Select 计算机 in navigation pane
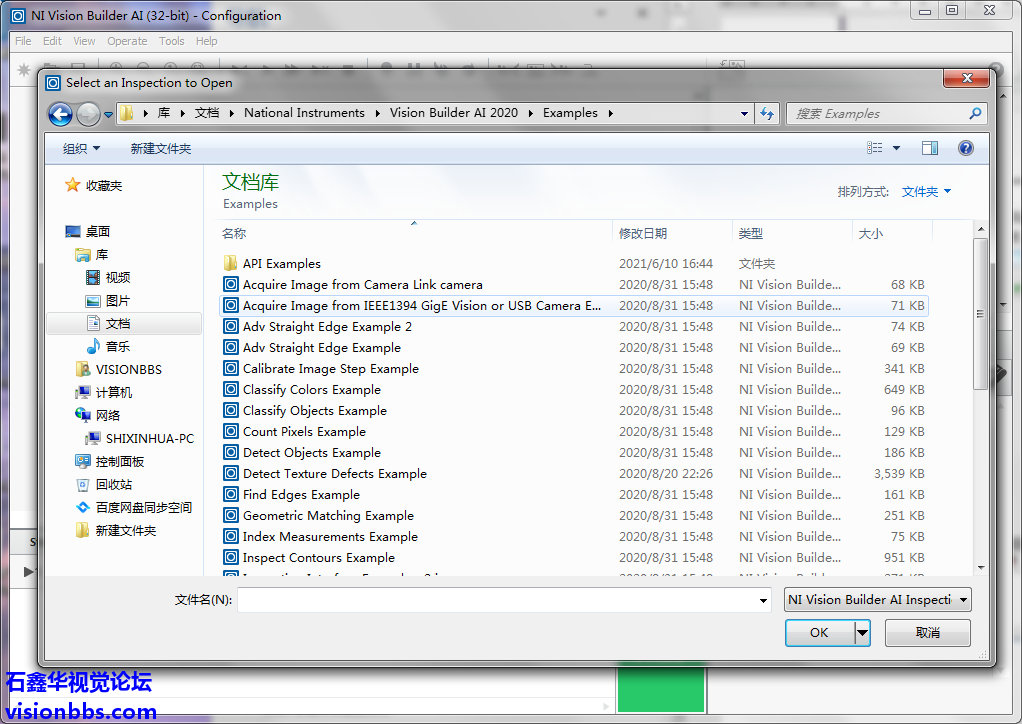Image resolution: width=1022 pixels, height=724 pixels. click(x=113, y=392)
